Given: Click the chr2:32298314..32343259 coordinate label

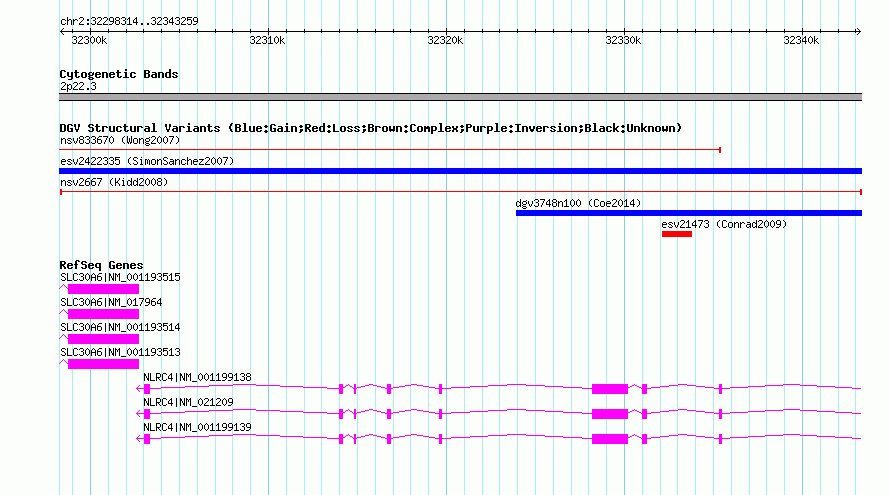Looking at the screenshot, I should click(x=129, y=21).
